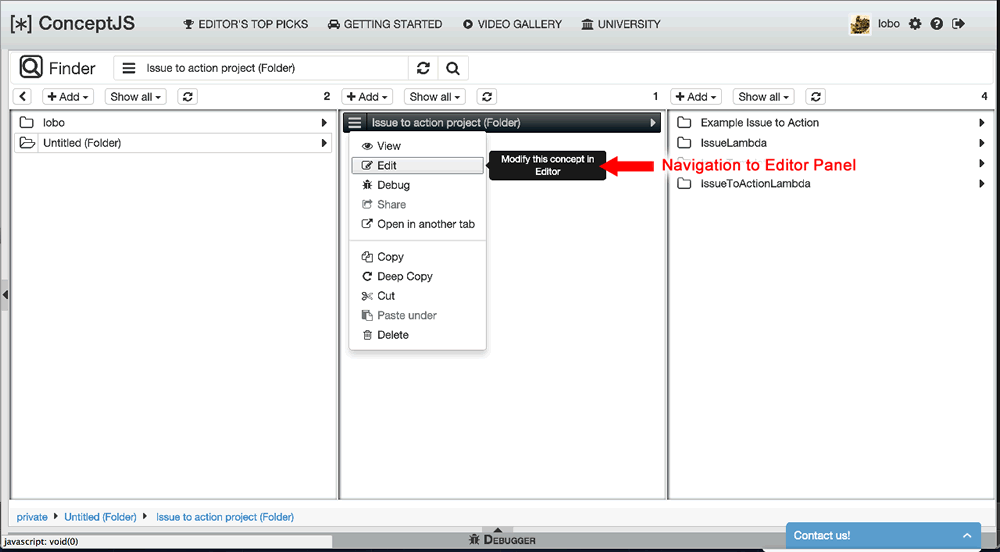Choose View from the context menu
1000x552 pixels.
417,146
